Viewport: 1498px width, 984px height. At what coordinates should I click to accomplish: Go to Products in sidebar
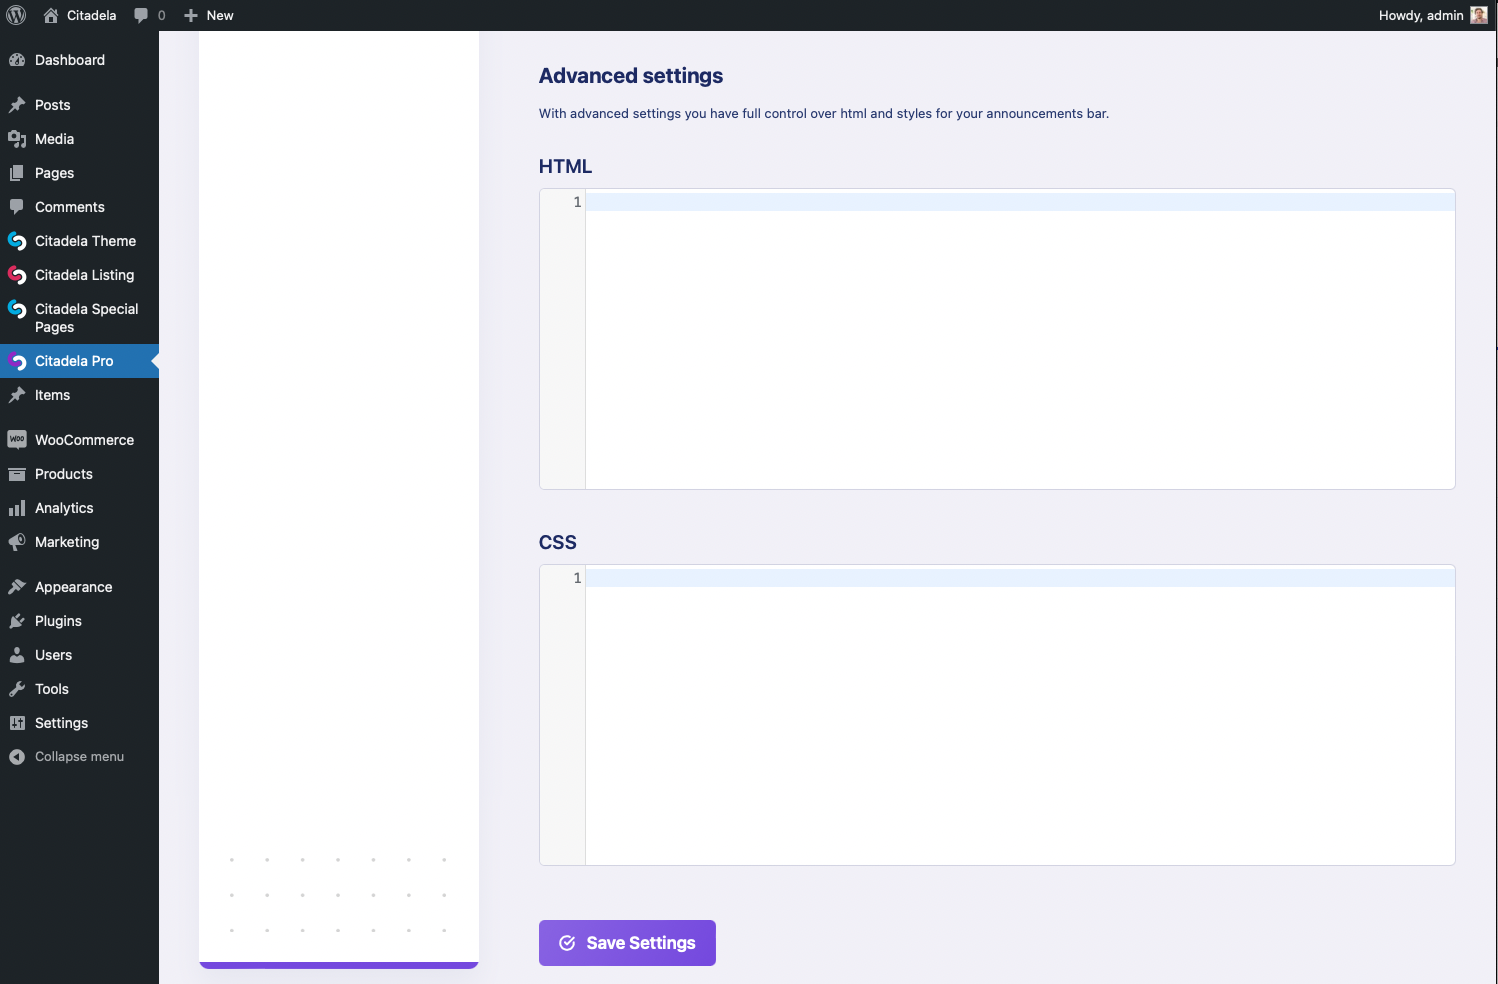79,474
